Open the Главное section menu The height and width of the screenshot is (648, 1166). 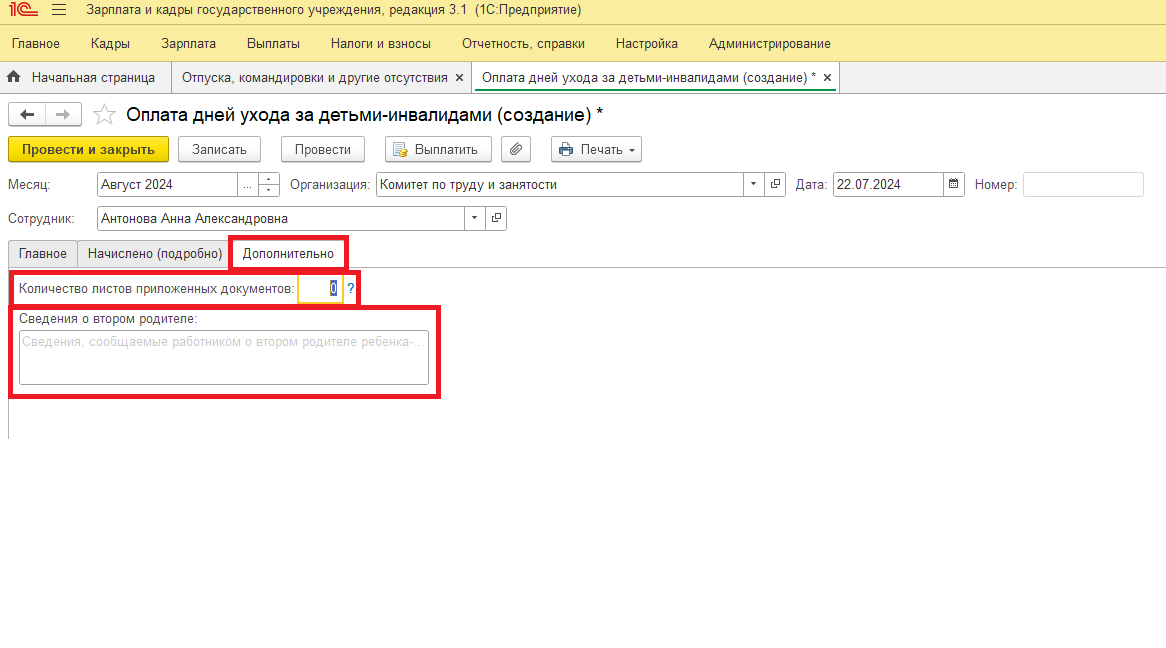(36, 43)
